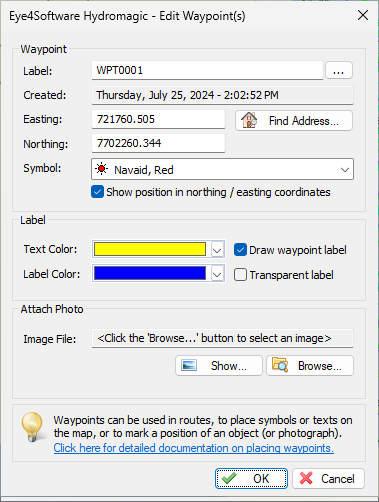This screenshot has height=502, width=379.
Task: Click the green checkmark on OK
Action: (x=229, y=478)
